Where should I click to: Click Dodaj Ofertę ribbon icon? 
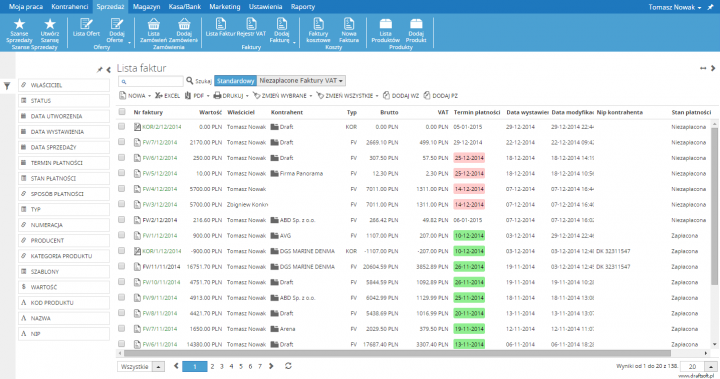tap(117, 24)
